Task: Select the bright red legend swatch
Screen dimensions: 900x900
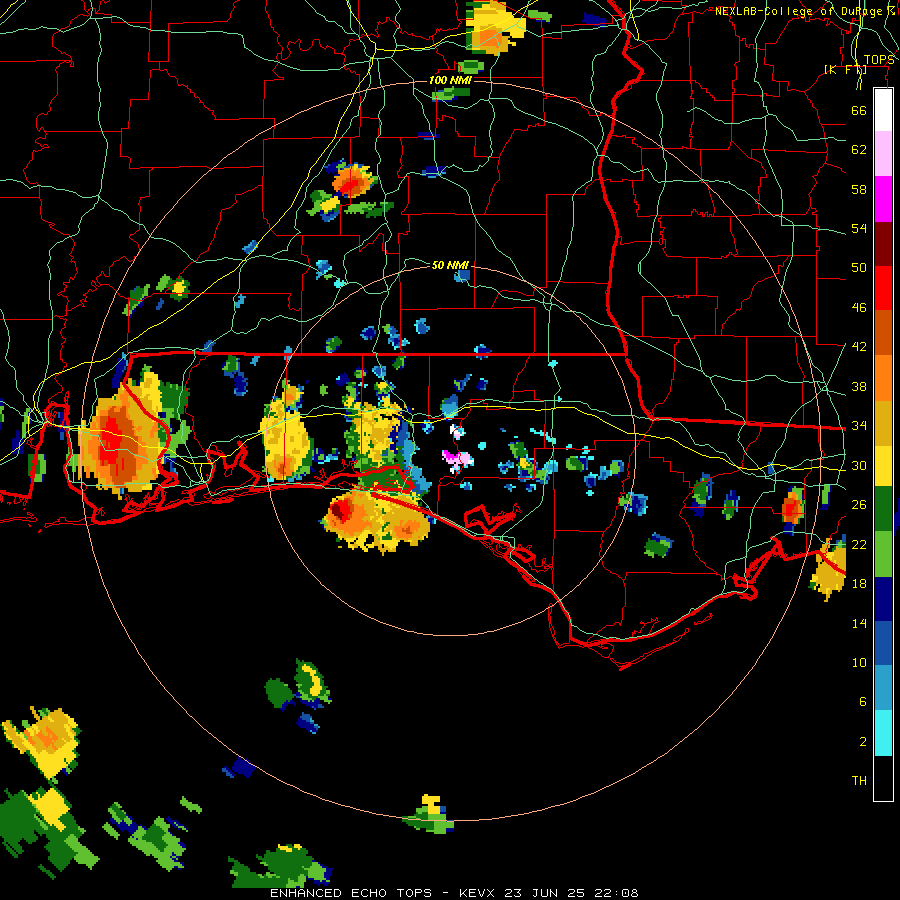Action: (883, 288)
